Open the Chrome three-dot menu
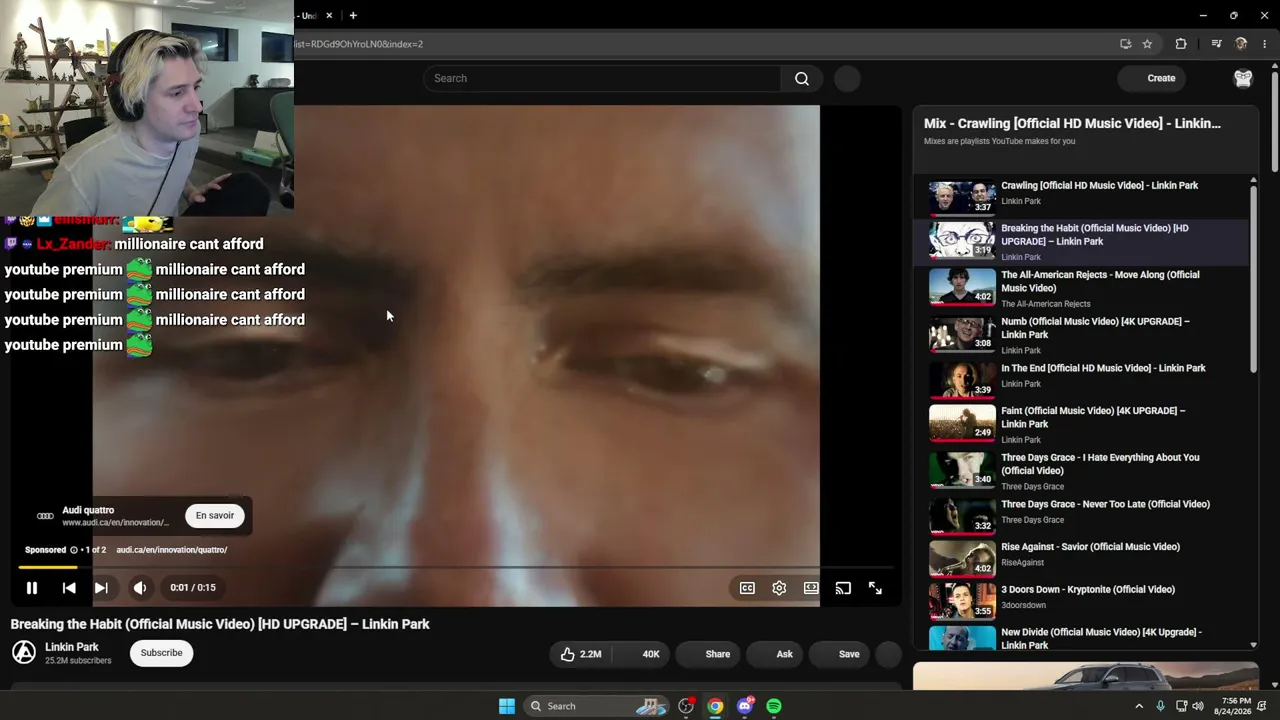Screen dimensions: 1280x720 pos(1265,44)
